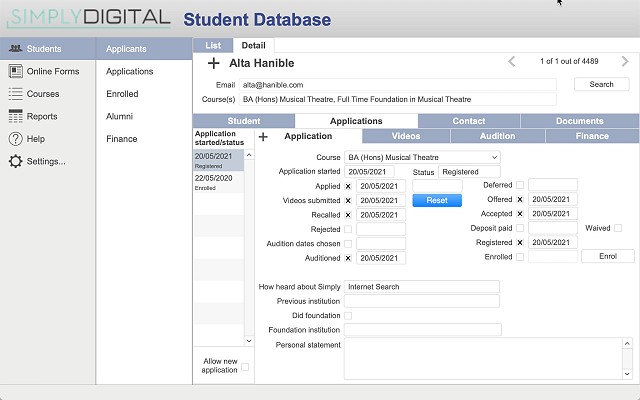This screenshot has width=640, height=400.
Task: Enable the Did foundation checkbox
Action: point(348,316)
